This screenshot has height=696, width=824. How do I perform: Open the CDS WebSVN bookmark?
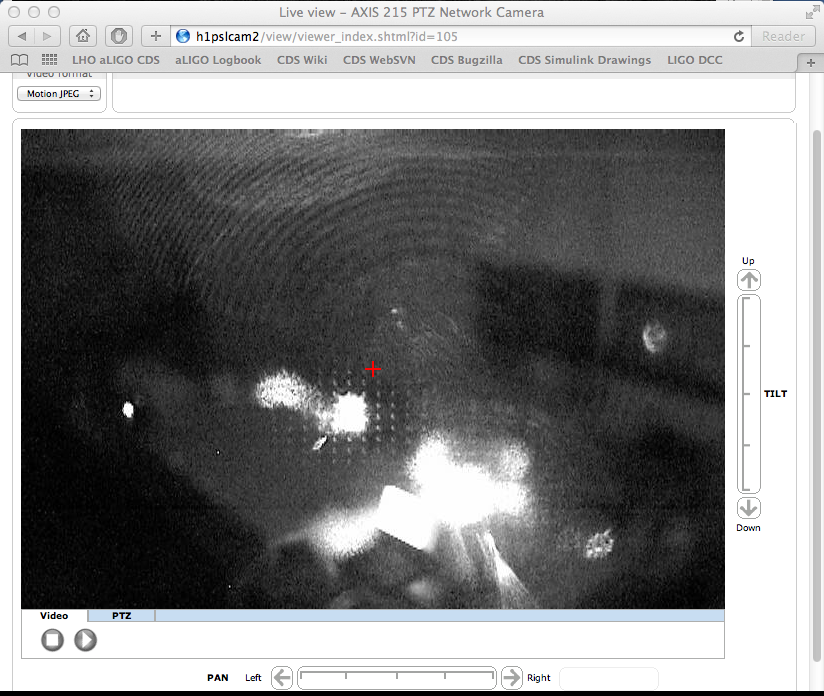click(x=379, y=60)
